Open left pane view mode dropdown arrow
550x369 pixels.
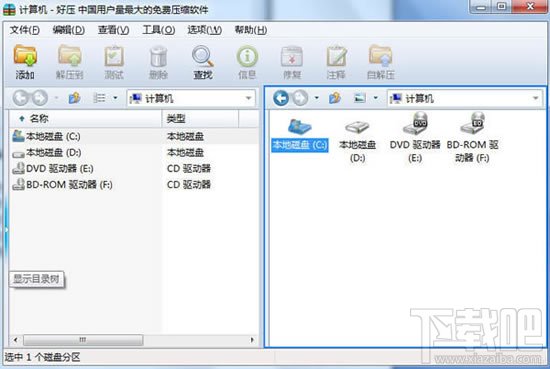tap(115, 99)
